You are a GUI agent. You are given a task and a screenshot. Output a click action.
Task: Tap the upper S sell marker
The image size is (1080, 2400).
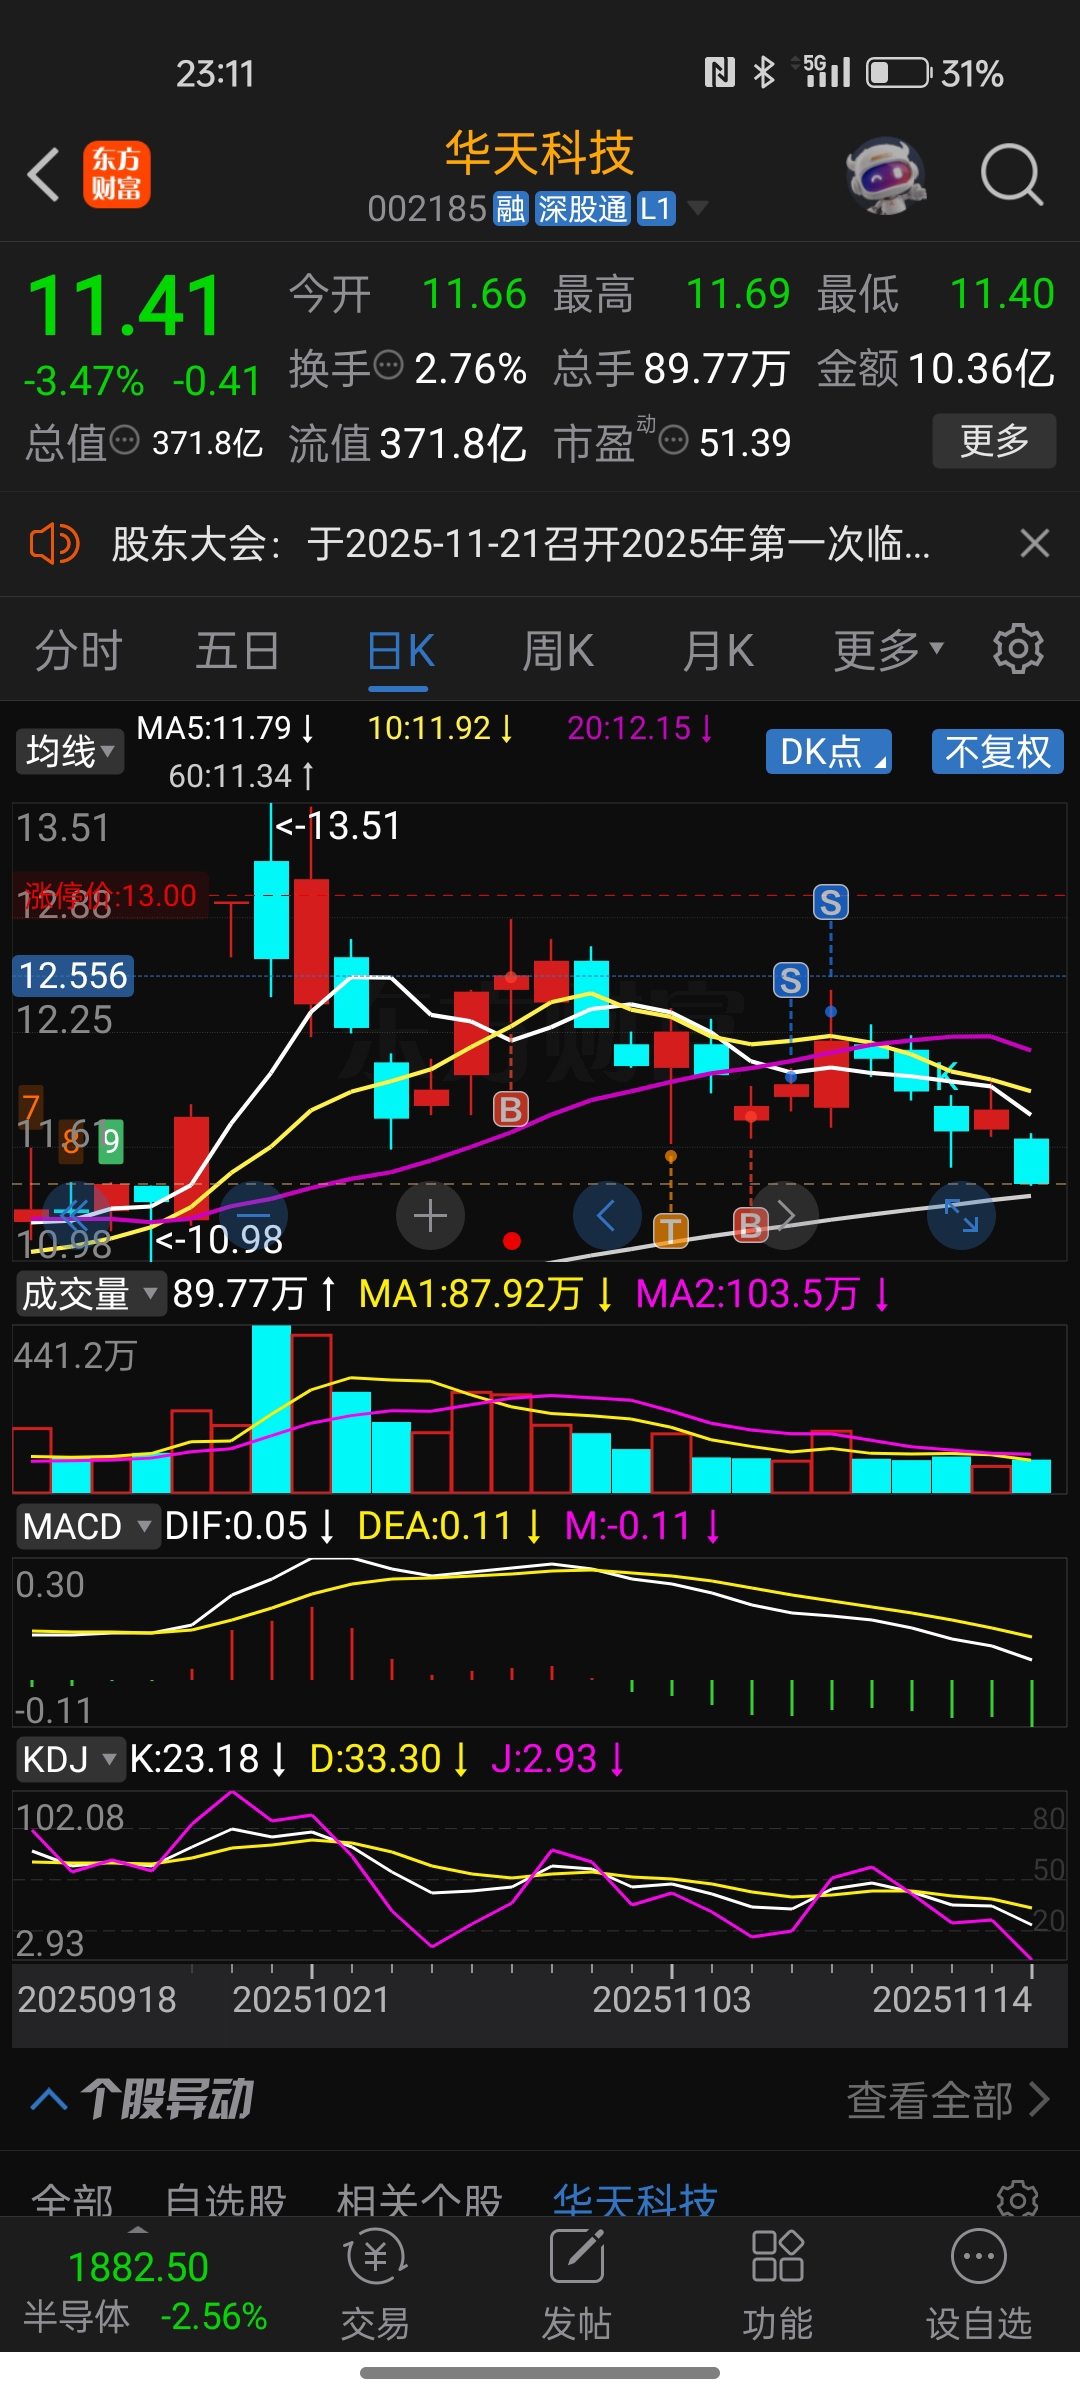(830, 902)
